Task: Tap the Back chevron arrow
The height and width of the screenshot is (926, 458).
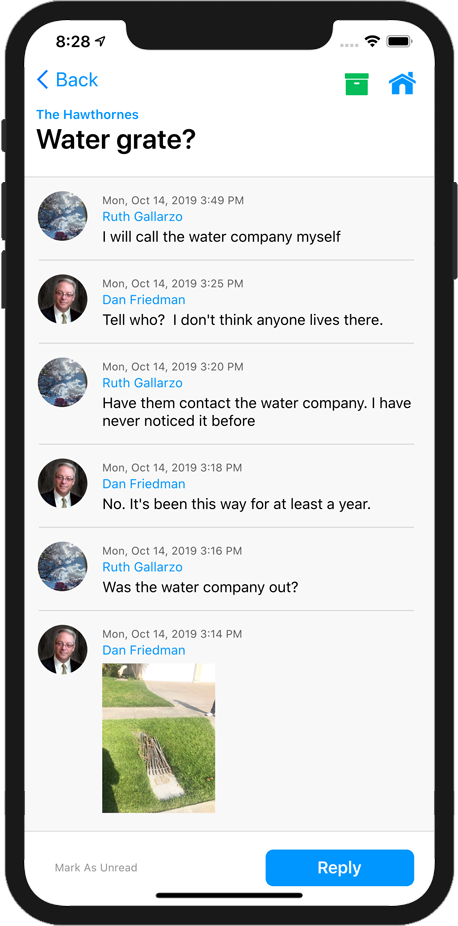Action: pyautogui.click(x=42, y=80)
